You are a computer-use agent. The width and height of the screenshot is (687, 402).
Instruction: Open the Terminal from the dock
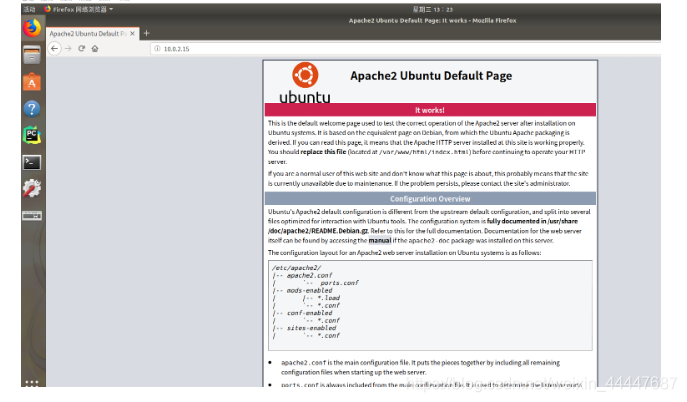32,162
